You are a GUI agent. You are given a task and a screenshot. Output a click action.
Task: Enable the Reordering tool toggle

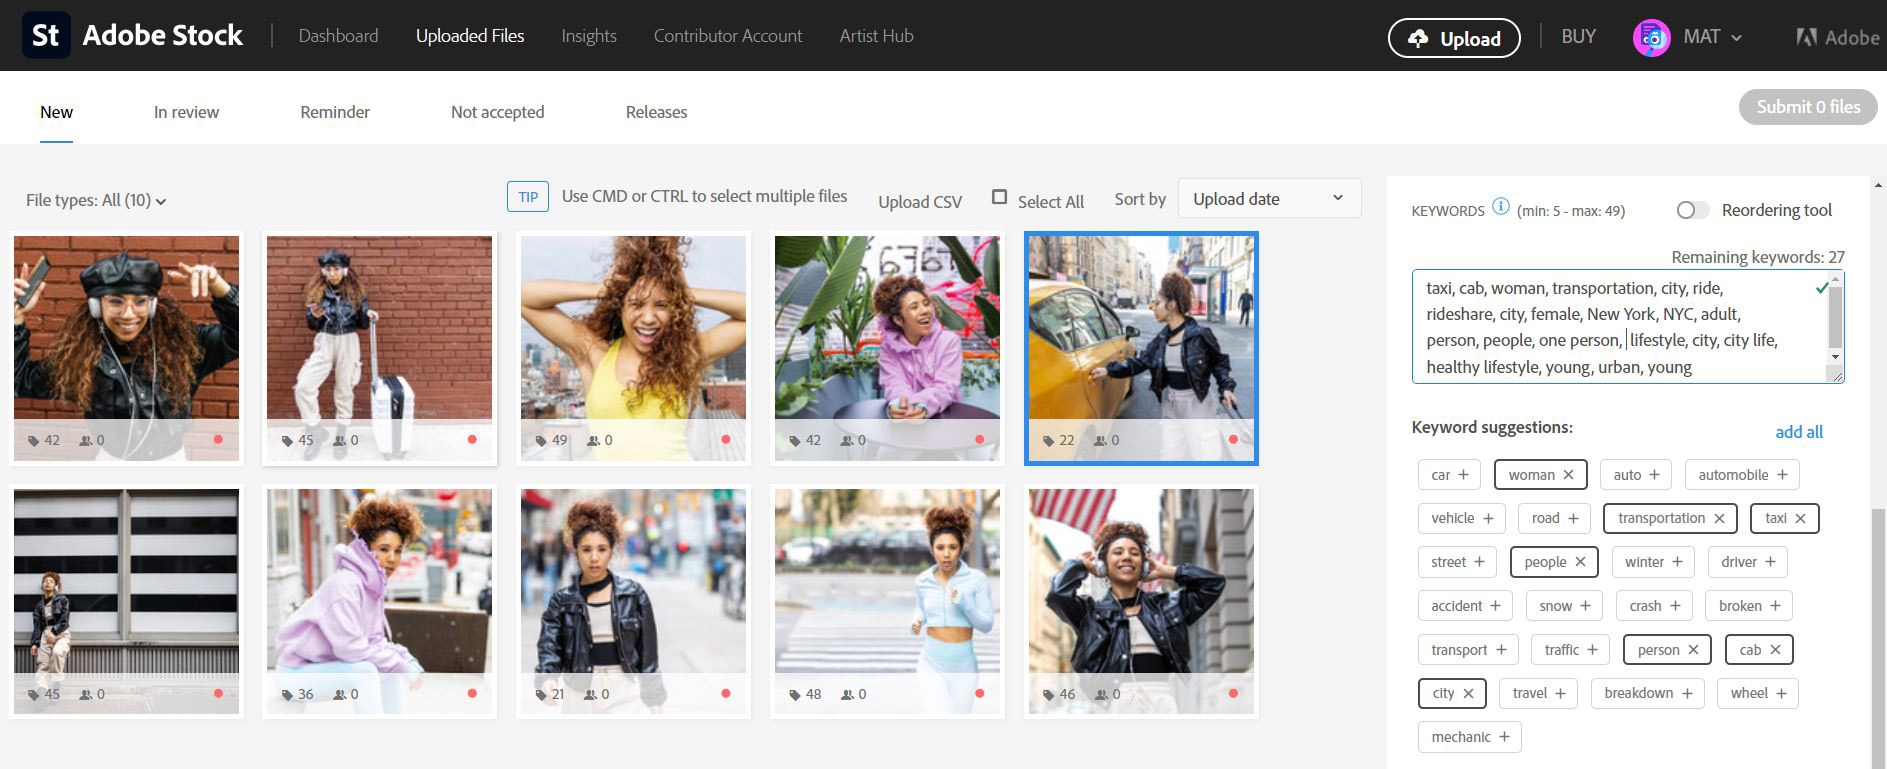1692,210
